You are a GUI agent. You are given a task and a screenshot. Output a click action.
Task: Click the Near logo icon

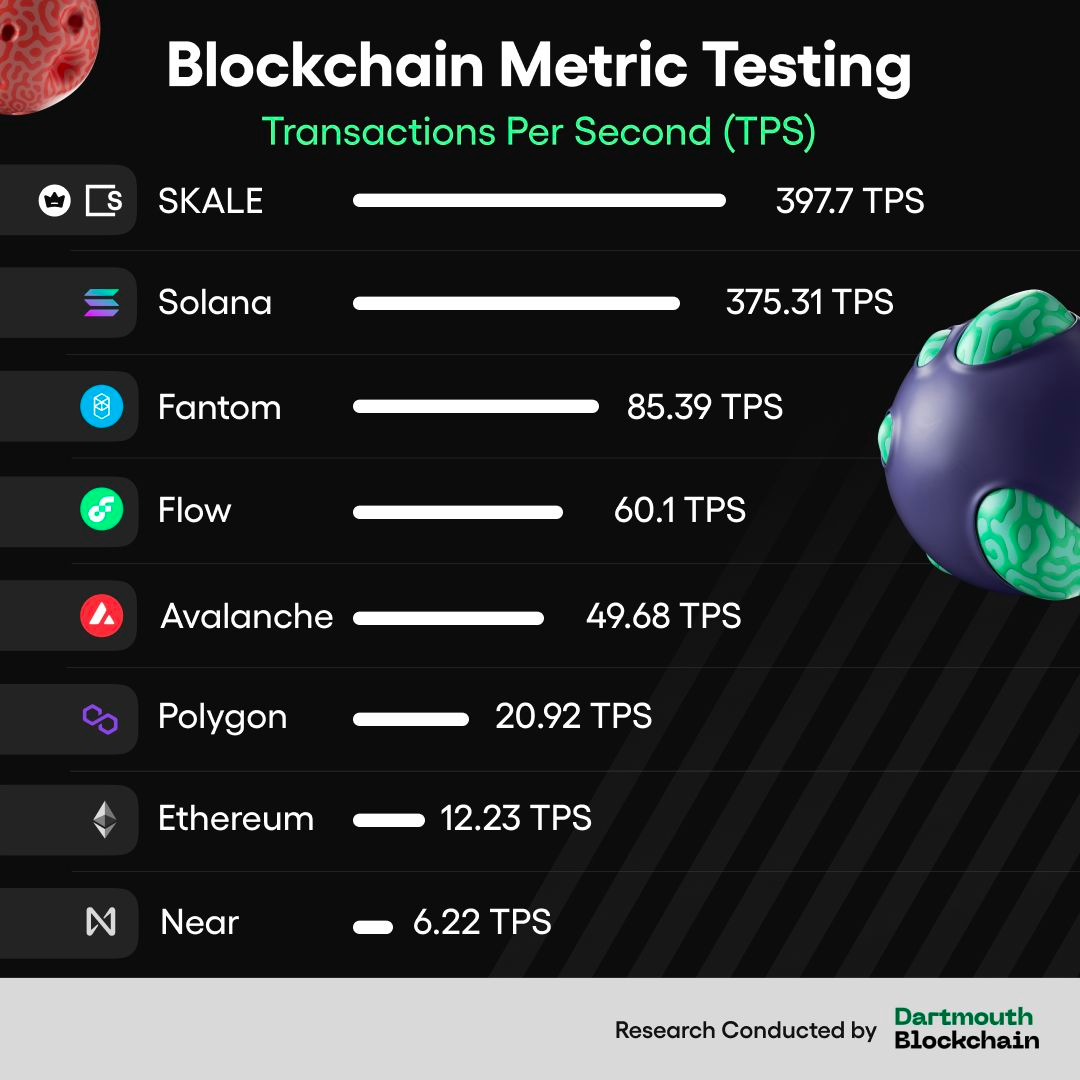[101, 922]
